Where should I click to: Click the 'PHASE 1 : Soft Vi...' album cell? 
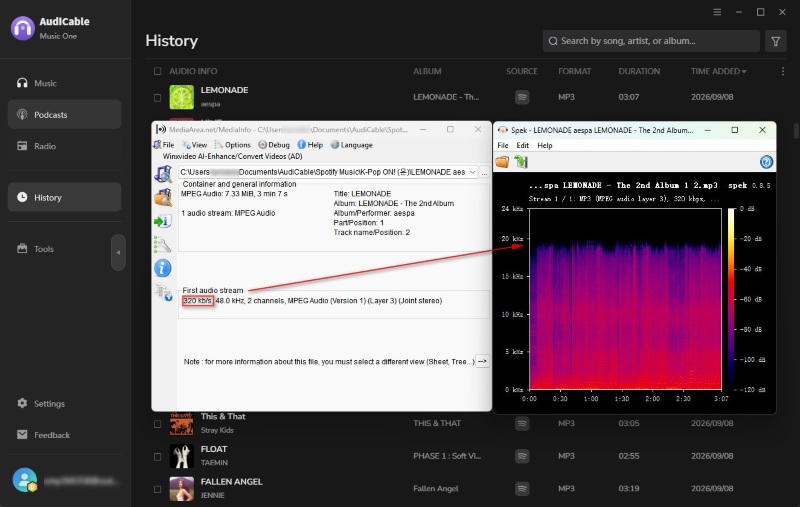[x=447, y=456]
